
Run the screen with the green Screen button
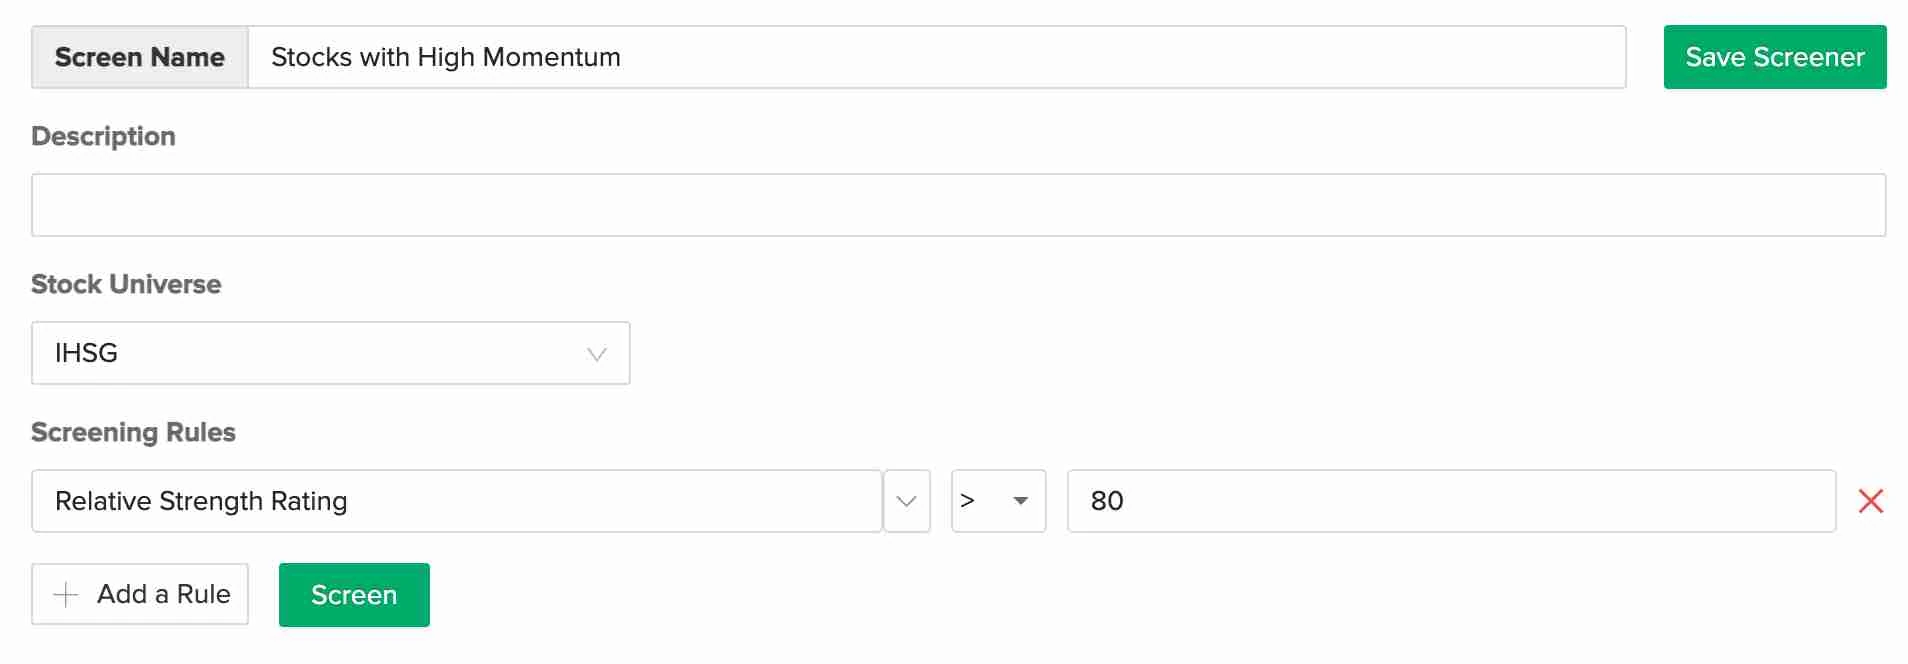point(354,595)
